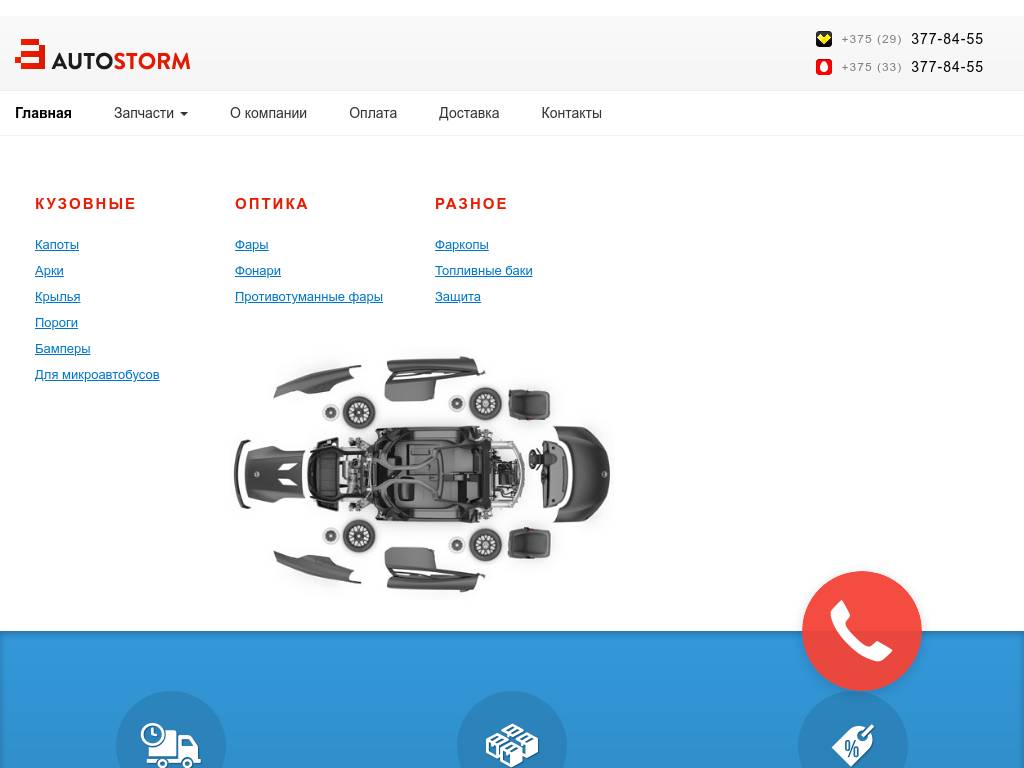Go to the О компании page
The width and height of the screenshot is (1024, 768).
268,113
